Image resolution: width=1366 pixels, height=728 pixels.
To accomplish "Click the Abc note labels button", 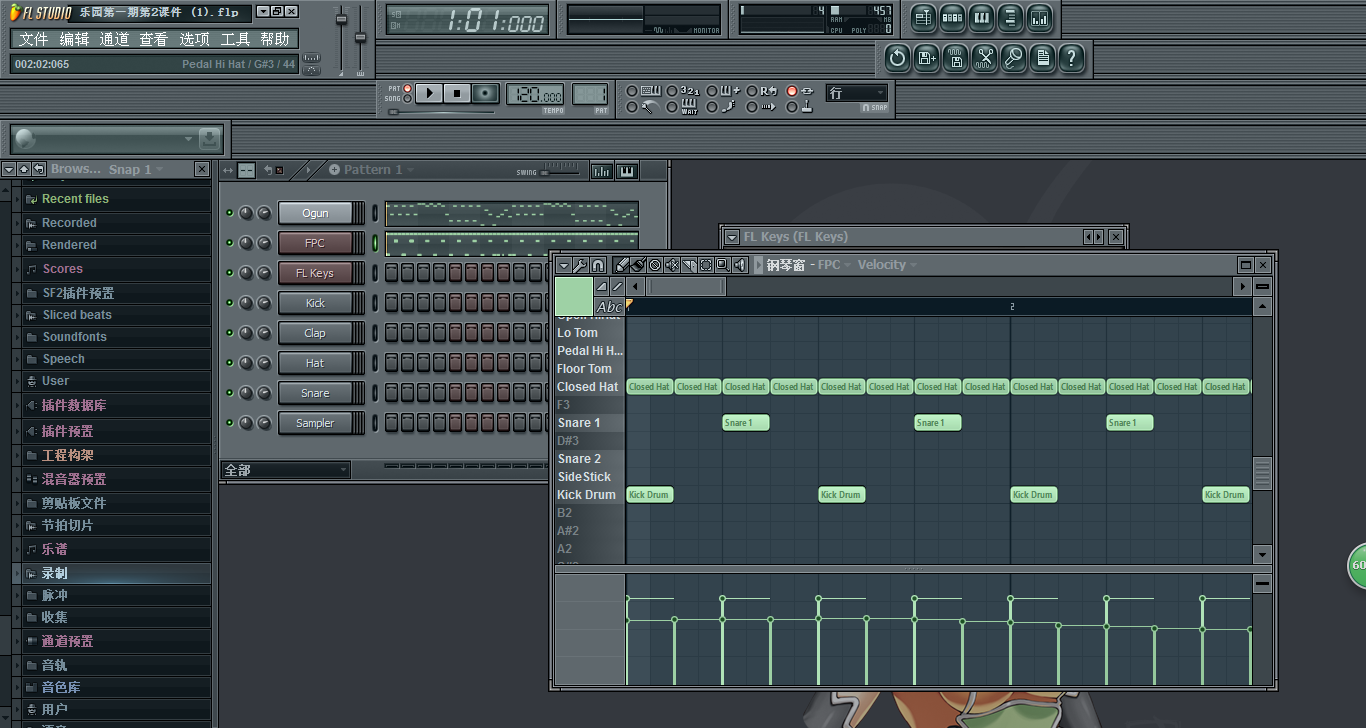I will point(608,307).
